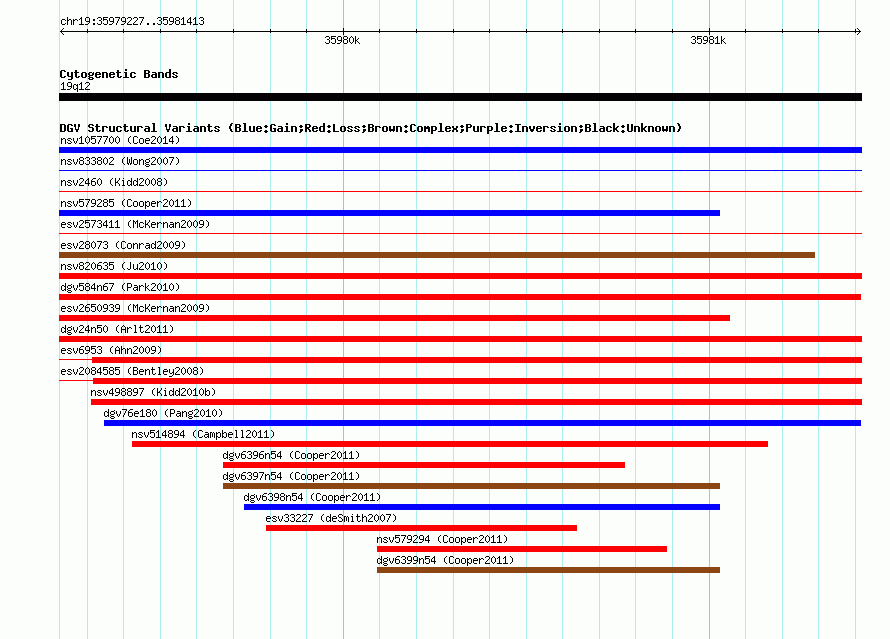Select the dgv76e180 blue gain bar
This screenshot has width=890, height=639.
[x=482, y=423]
